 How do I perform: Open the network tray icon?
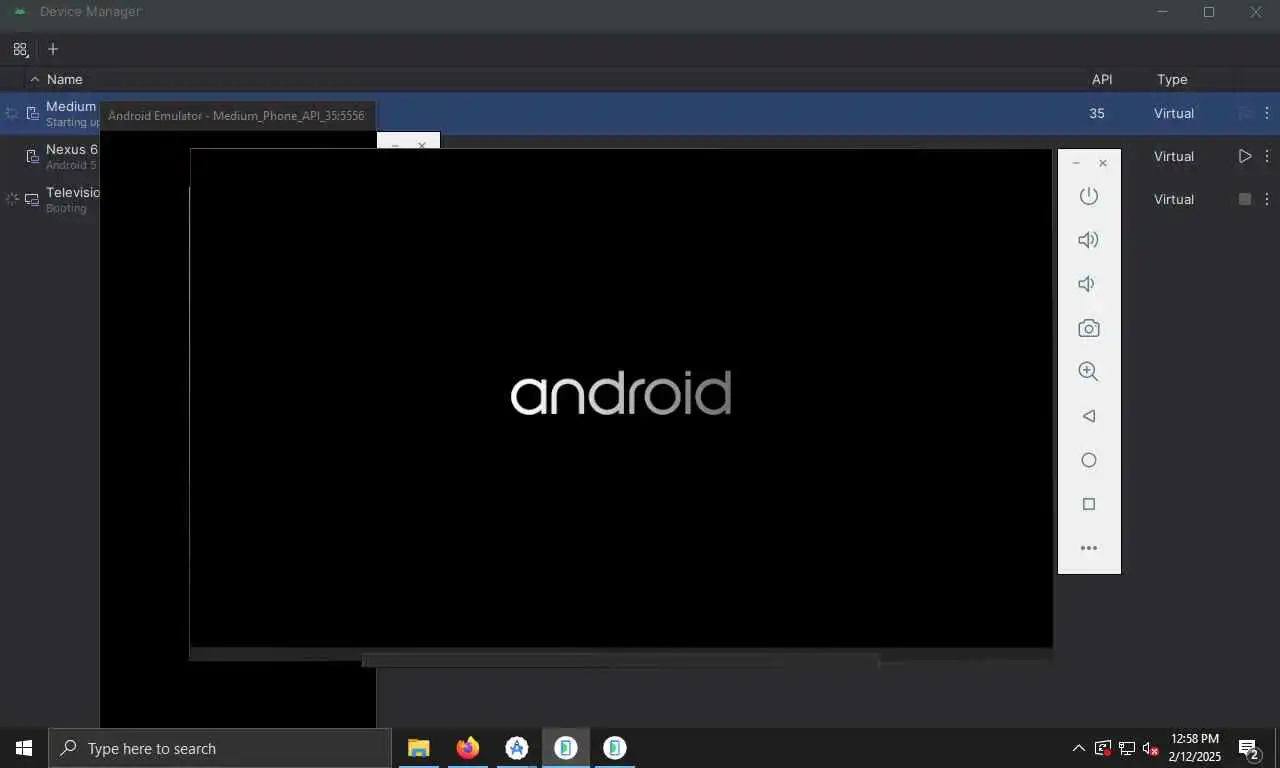(x=1126, y=748)
